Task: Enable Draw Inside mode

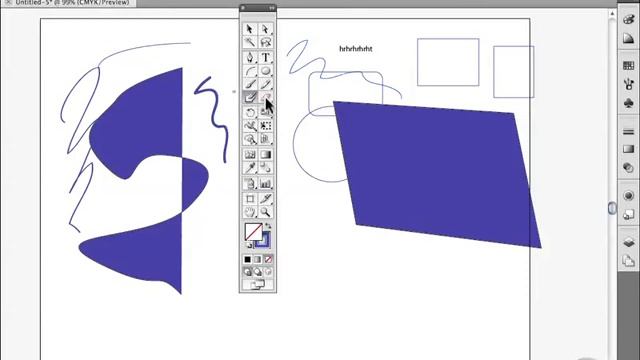Action: 268,272
